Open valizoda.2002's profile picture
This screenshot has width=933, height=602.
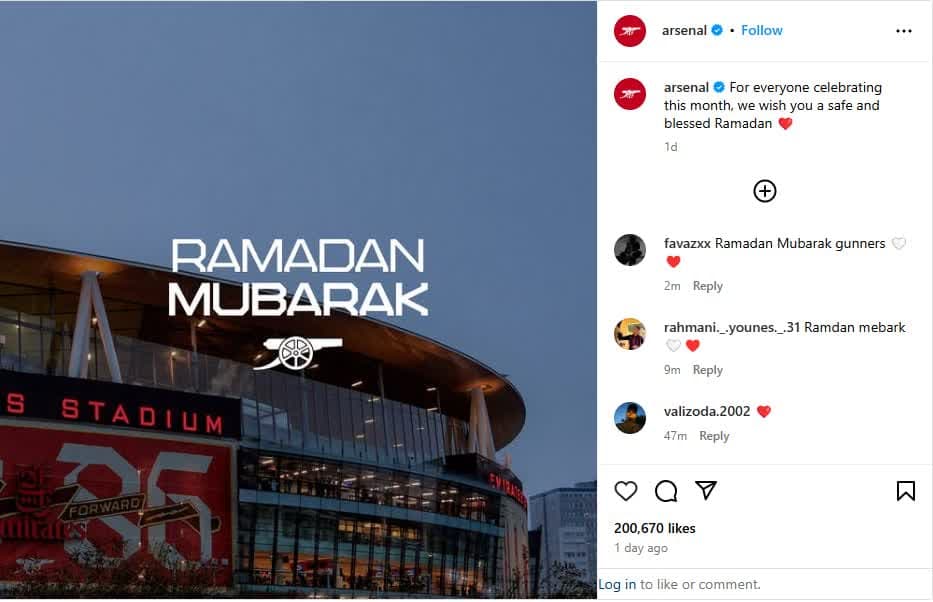coord(630,418)
